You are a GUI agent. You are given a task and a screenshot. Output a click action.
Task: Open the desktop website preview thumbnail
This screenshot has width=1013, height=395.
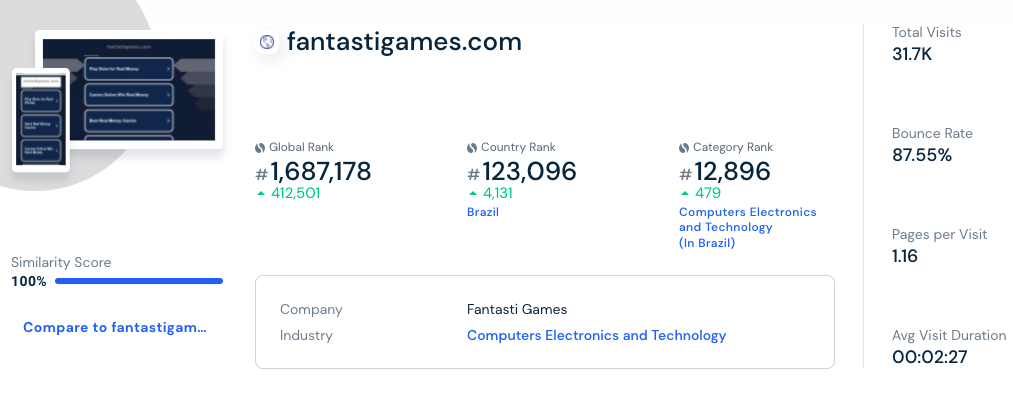(129, 89)
